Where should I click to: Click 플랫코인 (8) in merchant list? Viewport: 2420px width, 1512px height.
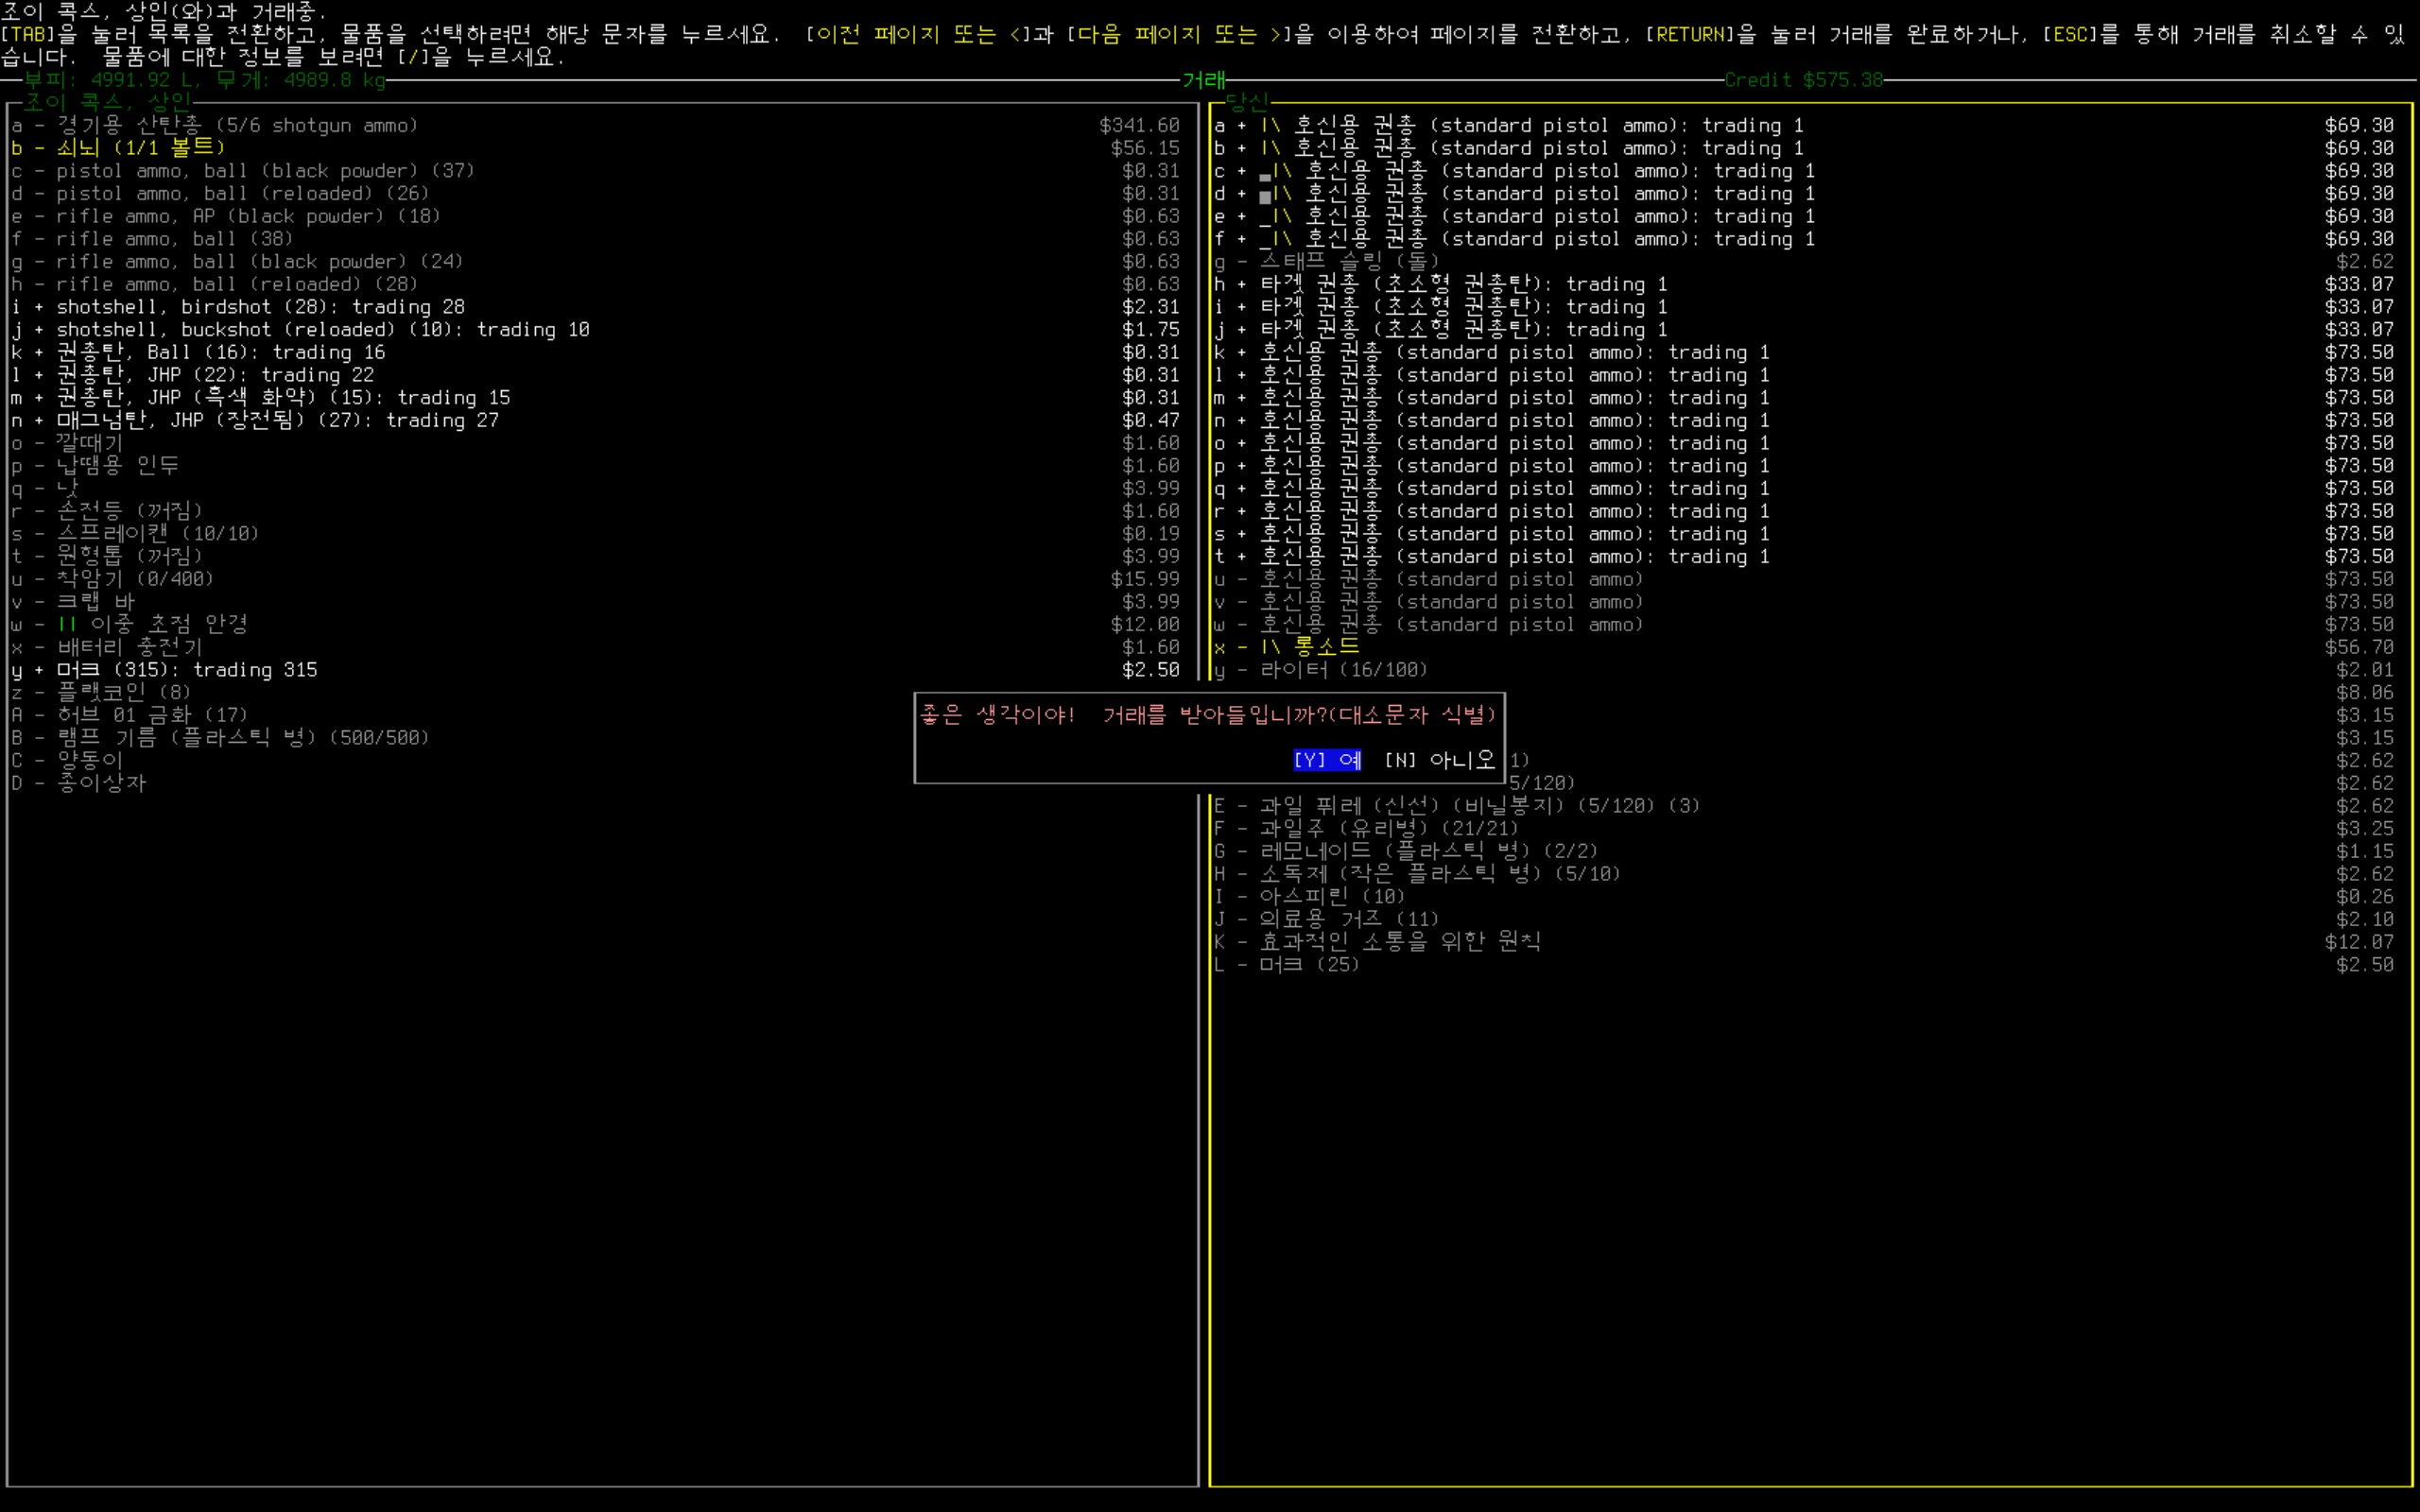tap(122, 692)
